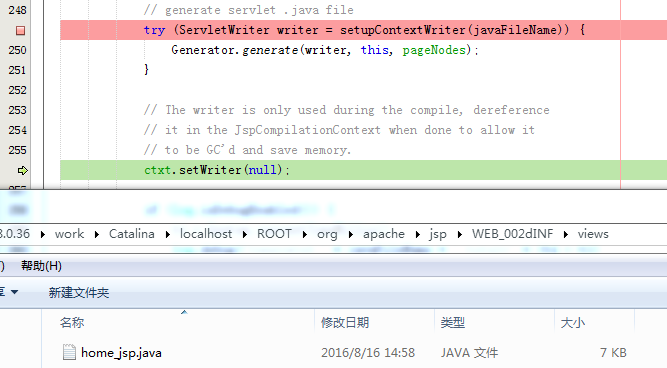This screenshot has height=368, width=667.
Task: Click the 'generate servlet .java file' comment
Action: pos(249,10)
